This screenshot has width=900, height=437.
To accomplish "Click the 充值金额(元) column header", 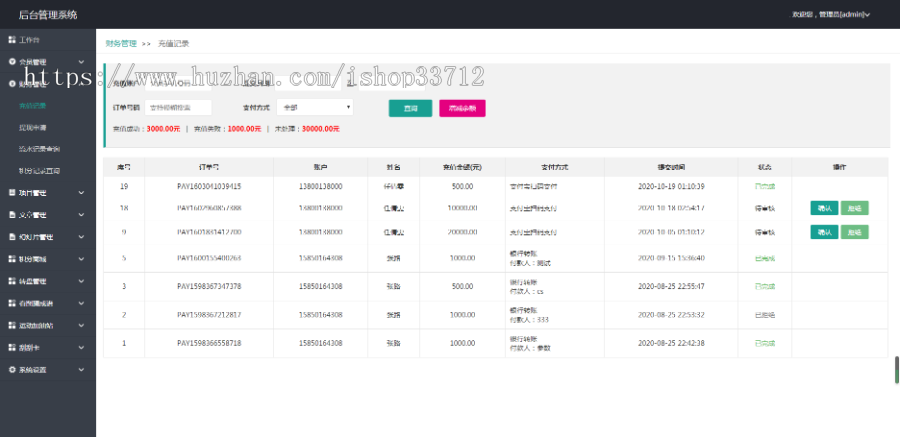I will (x=462, y=167).
